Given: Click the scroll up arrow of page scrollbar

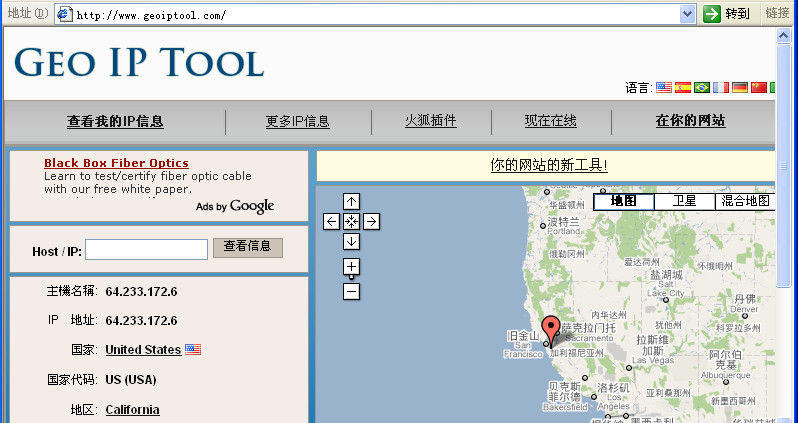Looking at the screenshot, I should [x=783, y=35].
